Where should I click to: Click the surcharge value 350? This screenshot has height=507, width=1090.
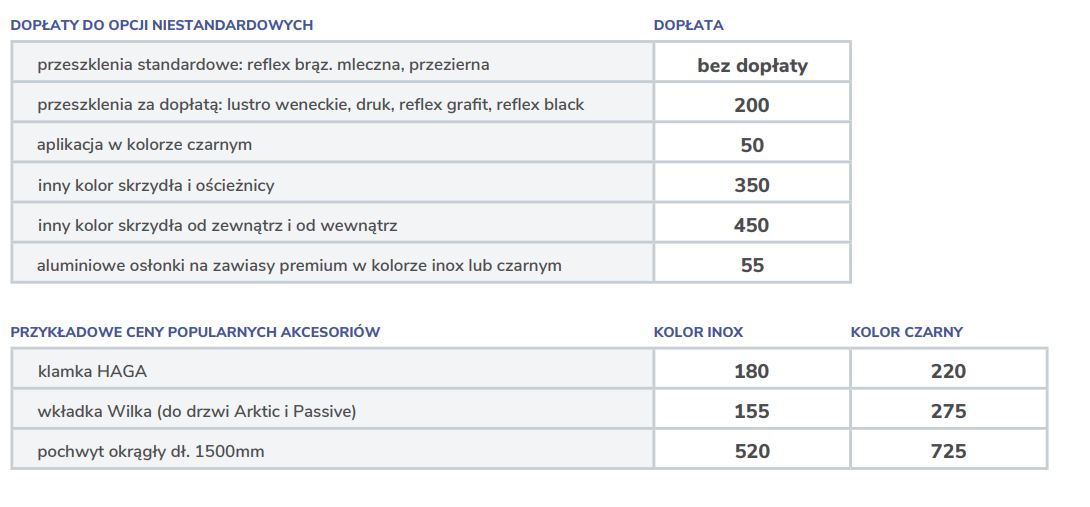coord(752,185)
